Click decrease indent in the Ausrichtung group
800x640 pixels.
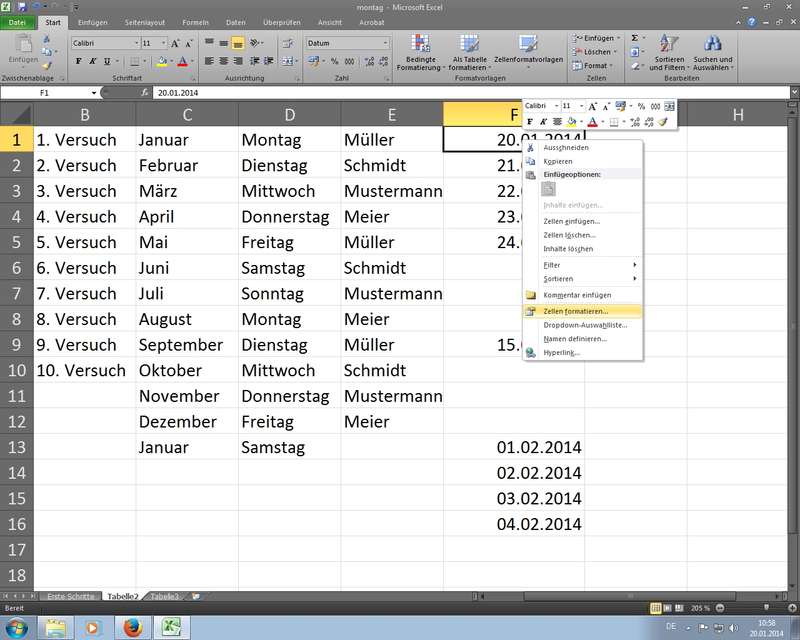(255, 61)
